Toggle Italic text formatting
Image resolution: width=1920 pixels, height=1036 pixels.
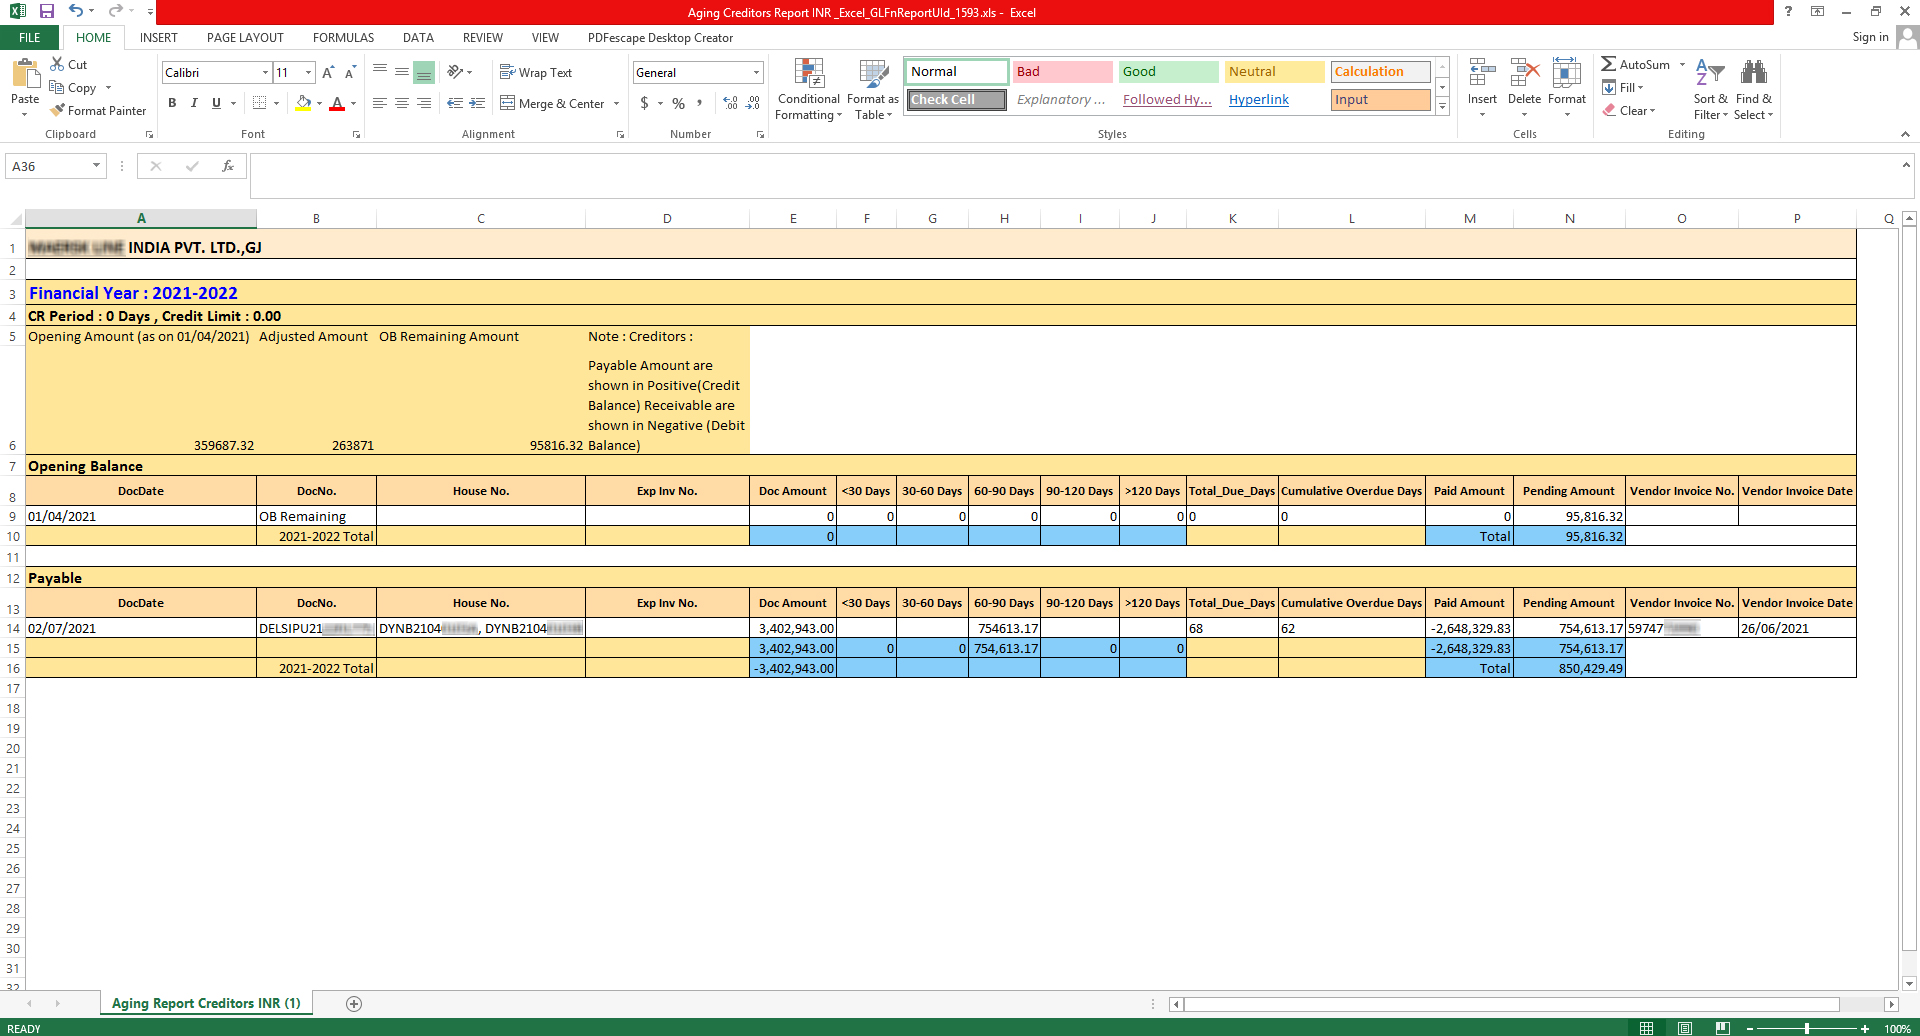[x=194, y=103]
